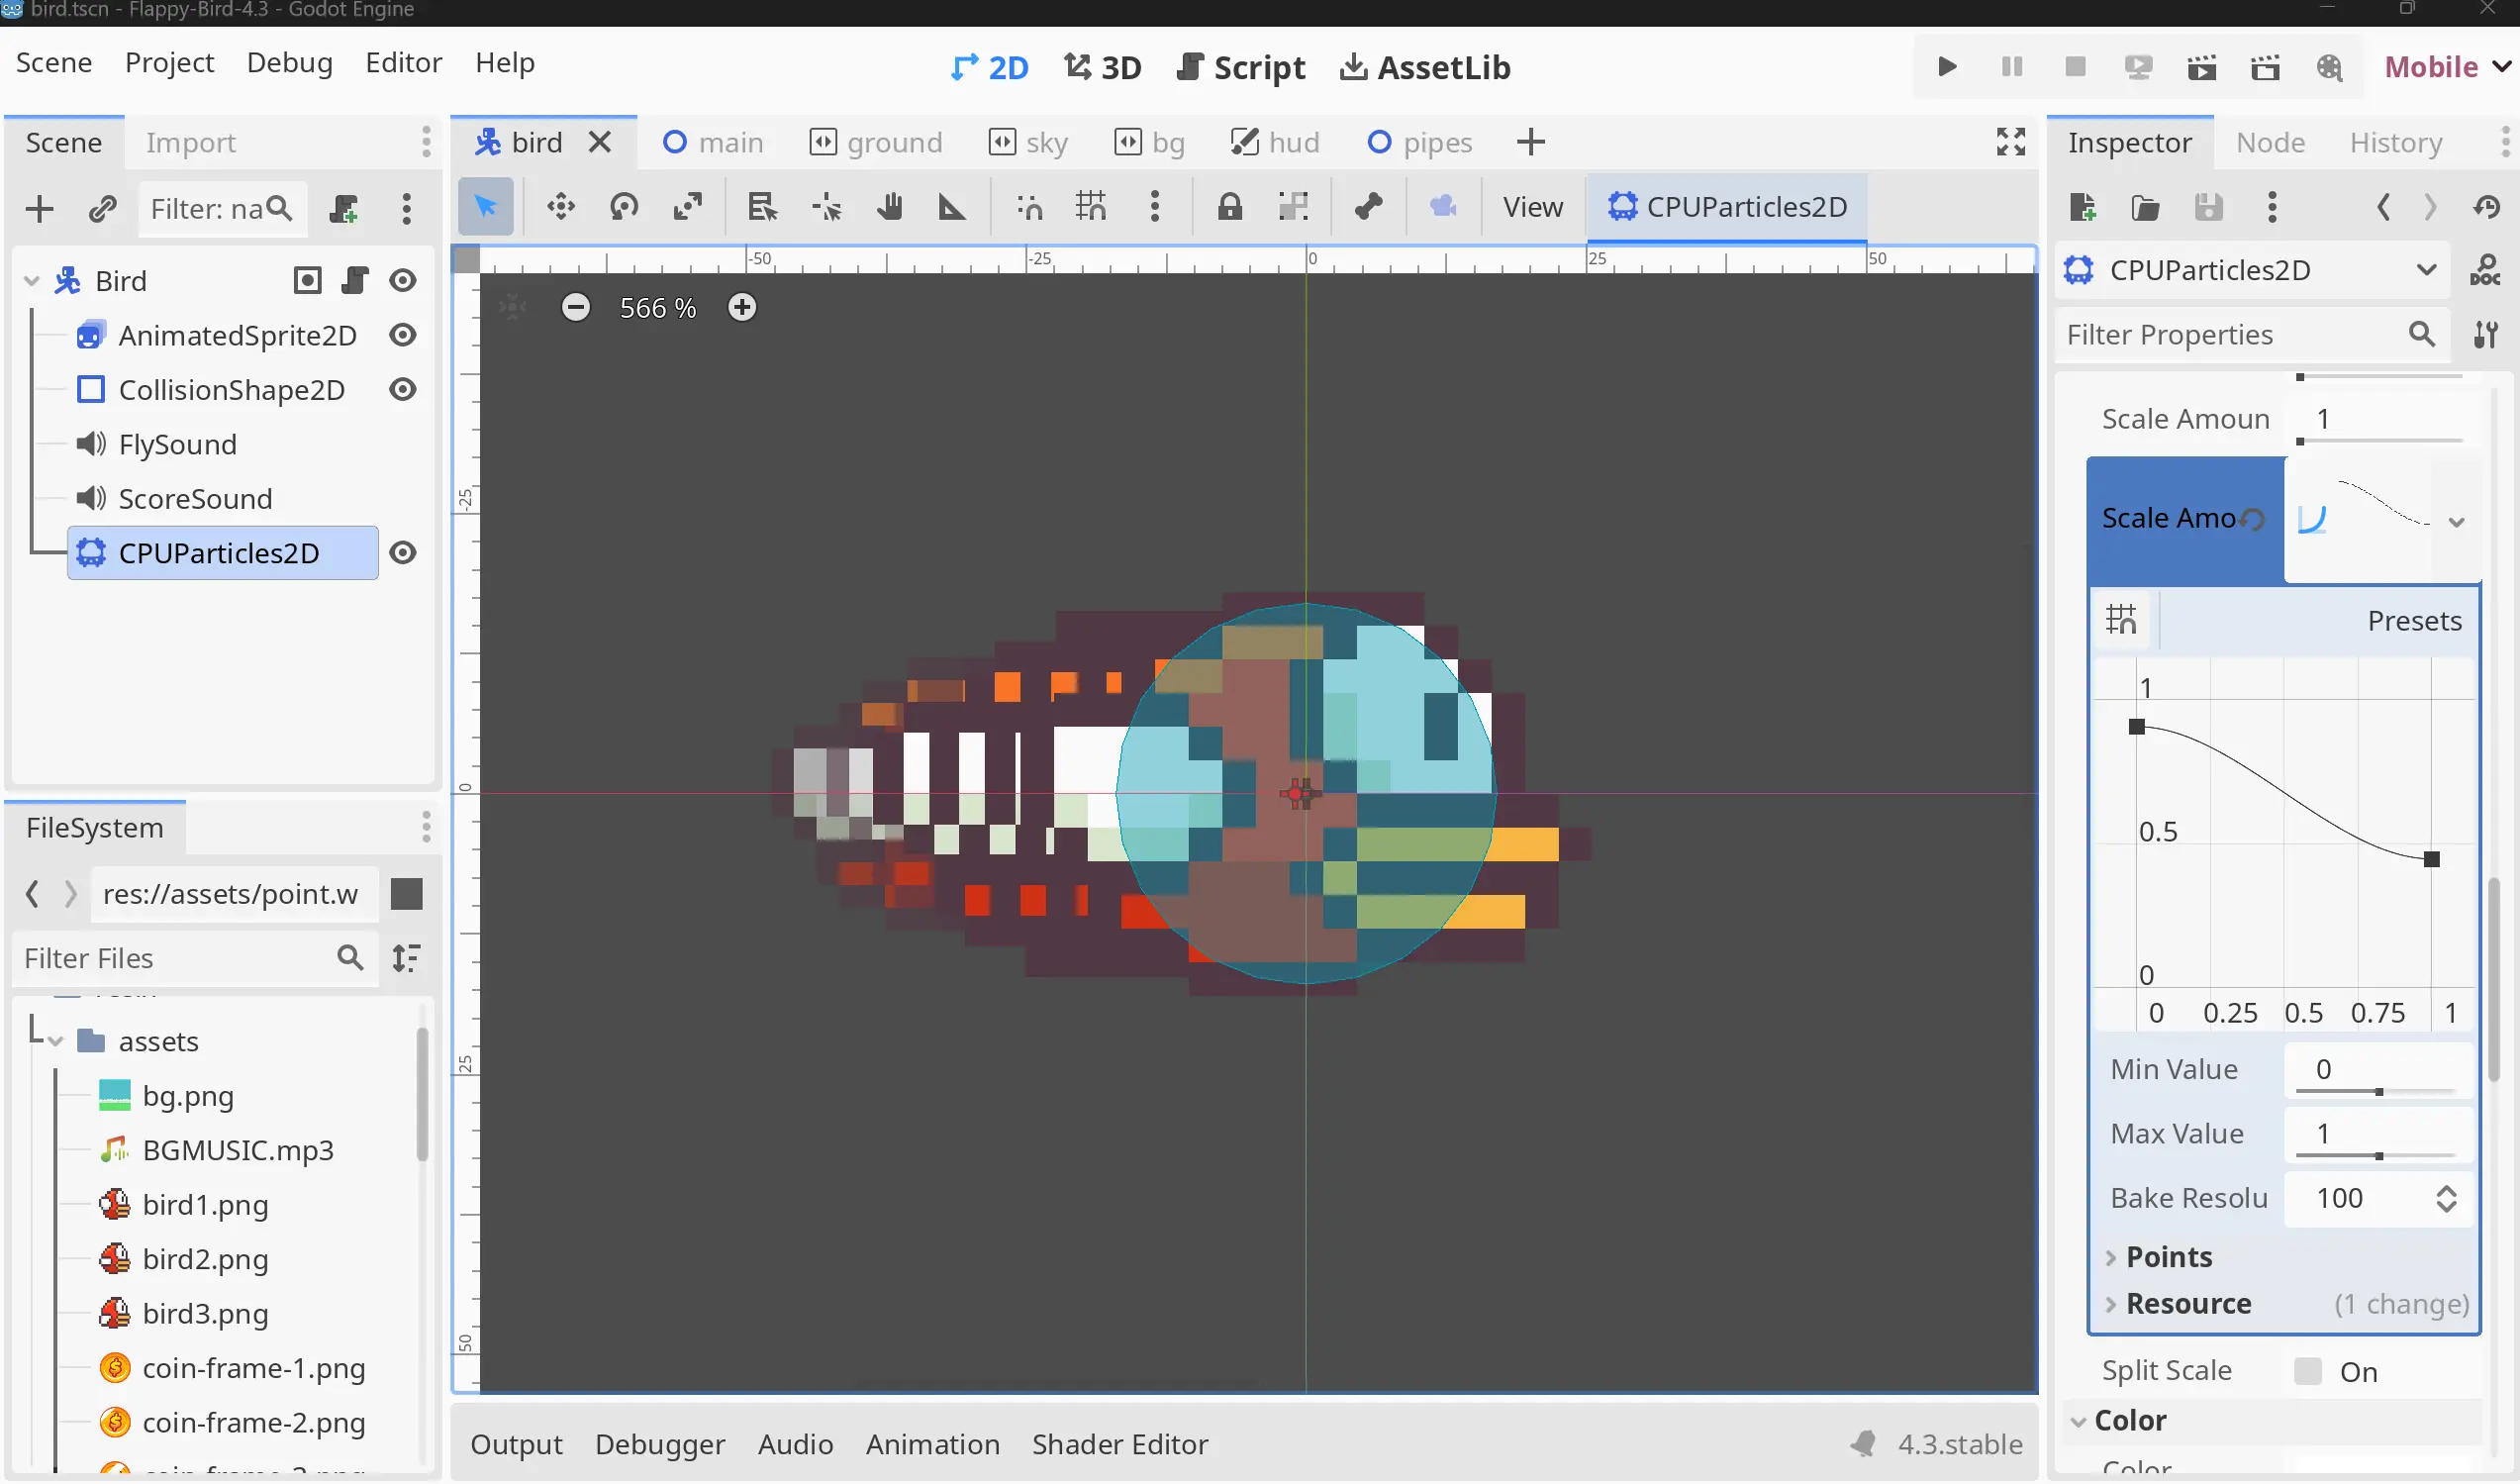Toggle distraction free mode
2520x1484 pixels.
[2011, 142]
